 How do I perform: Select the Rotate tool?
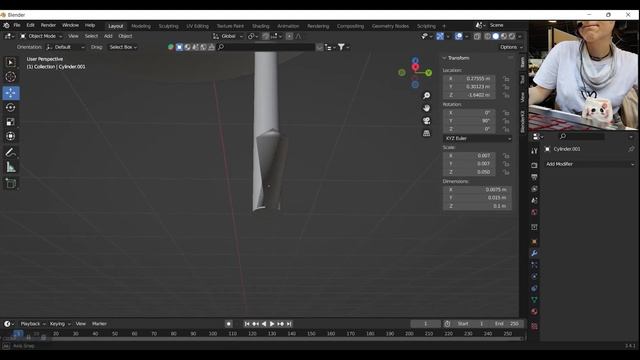click(x=11, y=107)
